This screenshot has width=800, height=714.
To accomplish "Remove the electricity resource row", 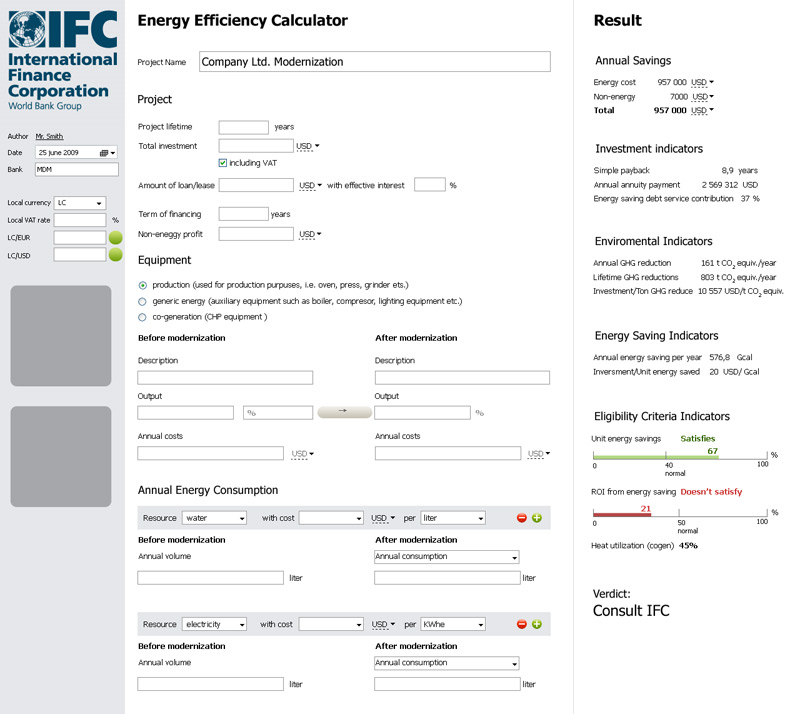I will click(521, 624).
